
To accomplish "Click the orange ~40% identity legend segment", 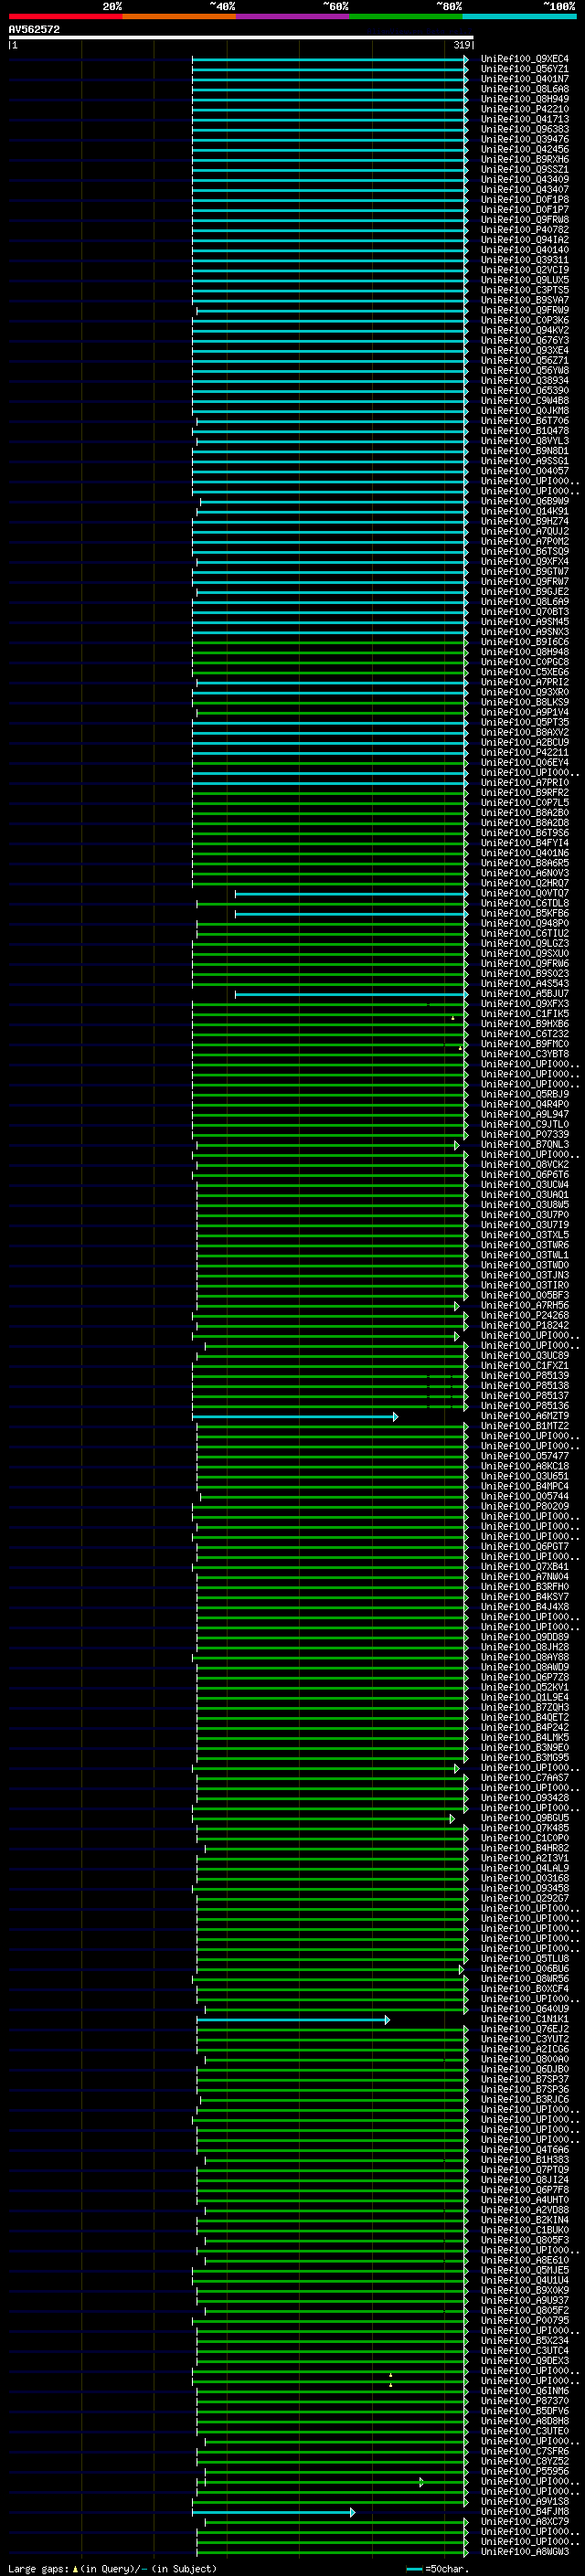I will coord(179,16).
